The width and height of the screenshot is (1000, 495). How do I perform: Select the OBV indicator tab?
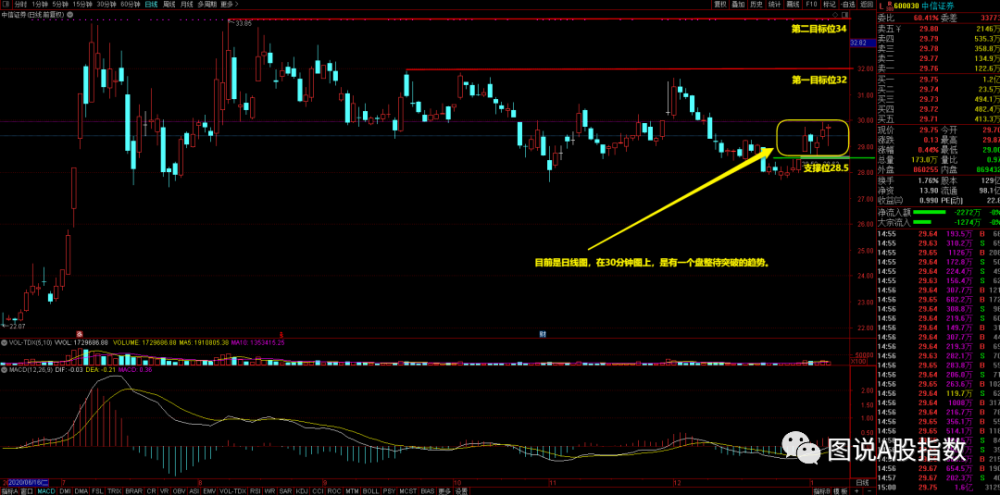[x=179, y=491]
